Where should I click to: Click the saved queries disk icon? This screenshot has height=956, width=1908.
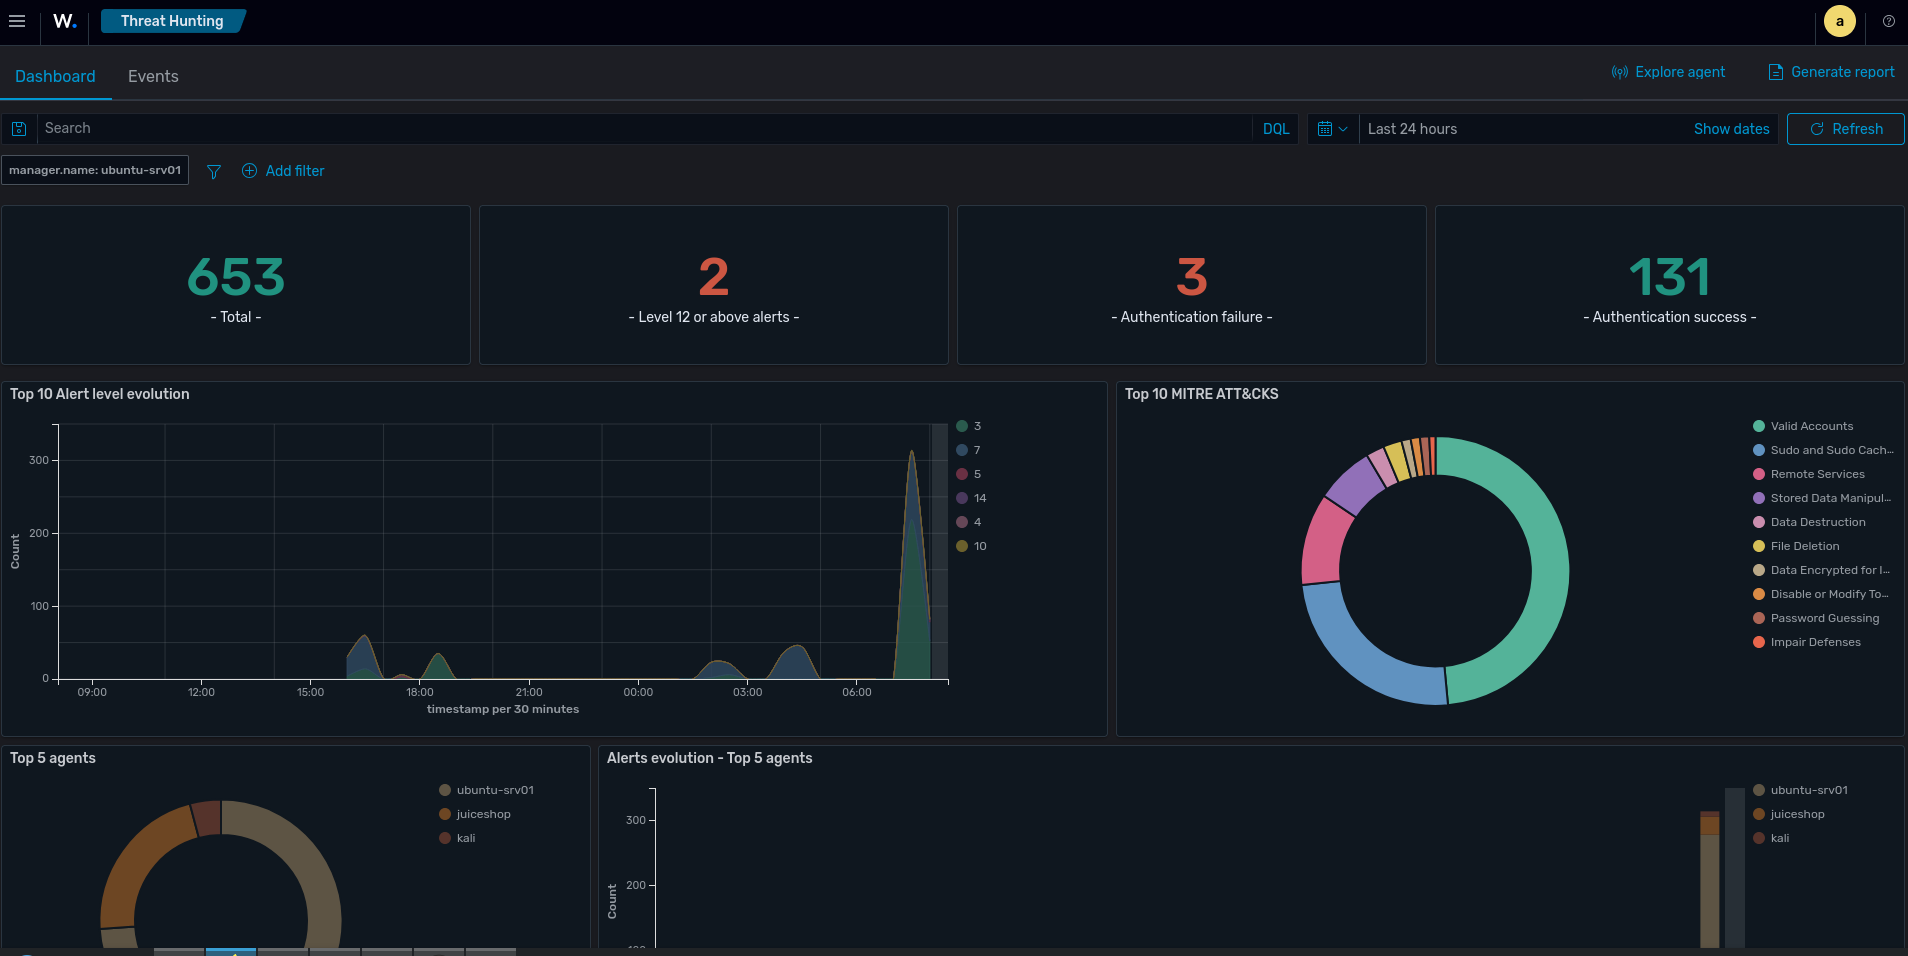pos(19,129)
